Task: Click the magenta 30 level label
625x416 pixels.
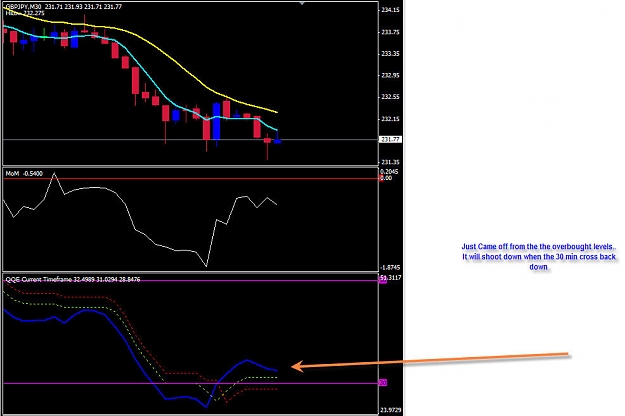Action: (x=383, y=383)
